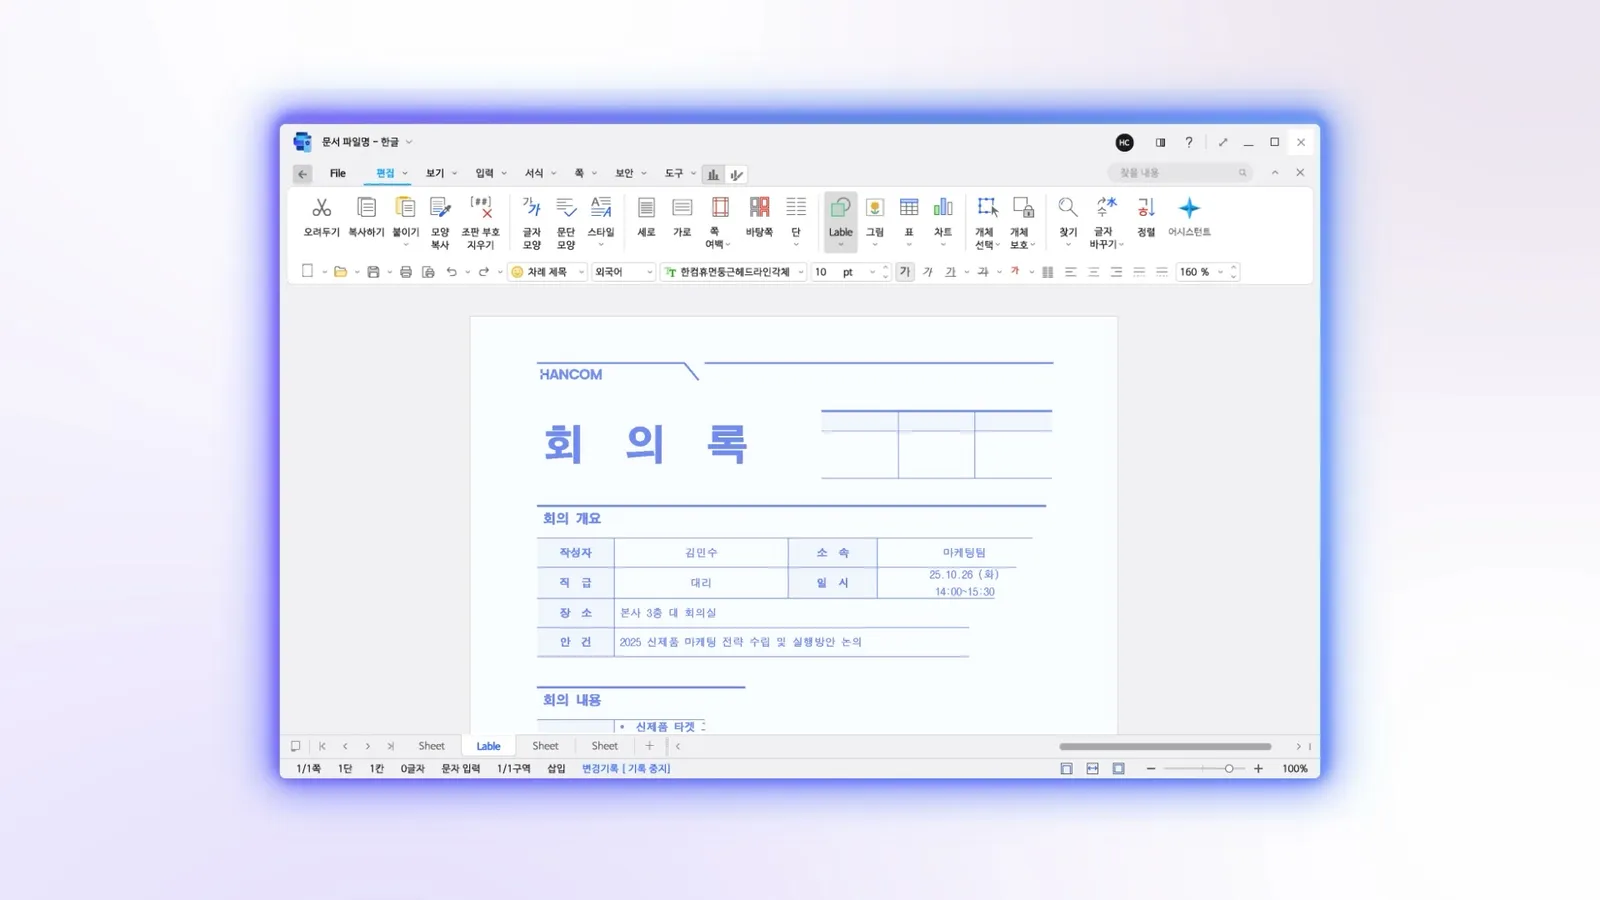Image resolution: width=1600 pixels, height=900 pixels.
Task: Toggle strikethrough 가 formatting
Action: pos(983,271)
